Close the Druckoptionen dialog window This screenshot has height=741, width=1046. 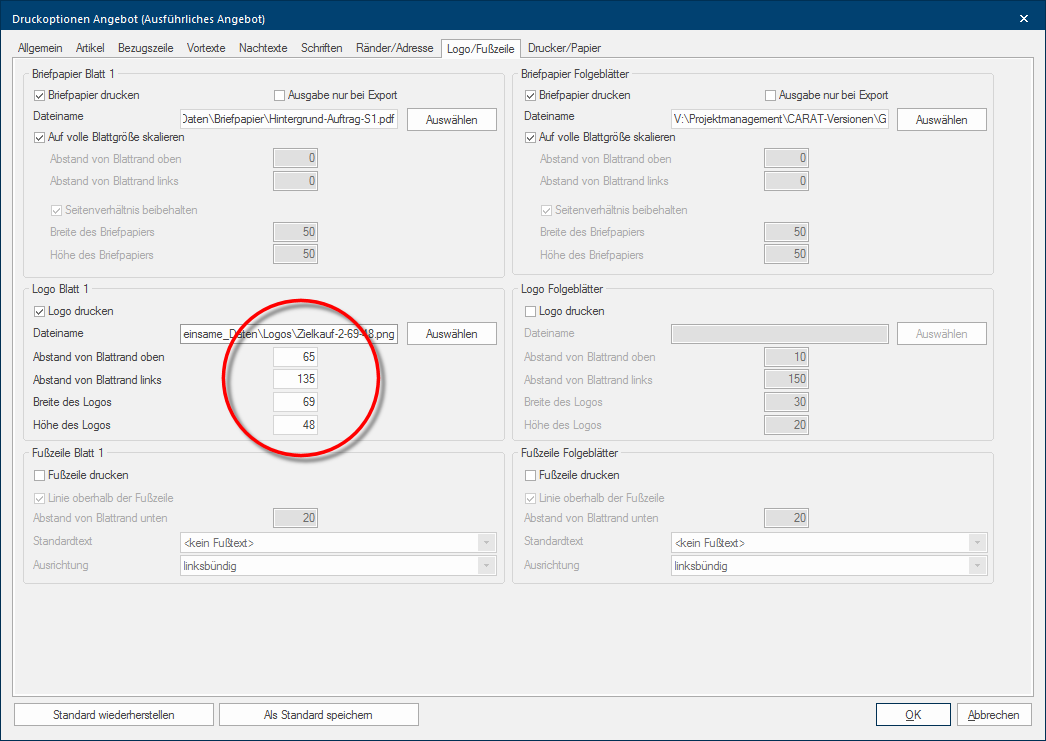[1023, 18]
